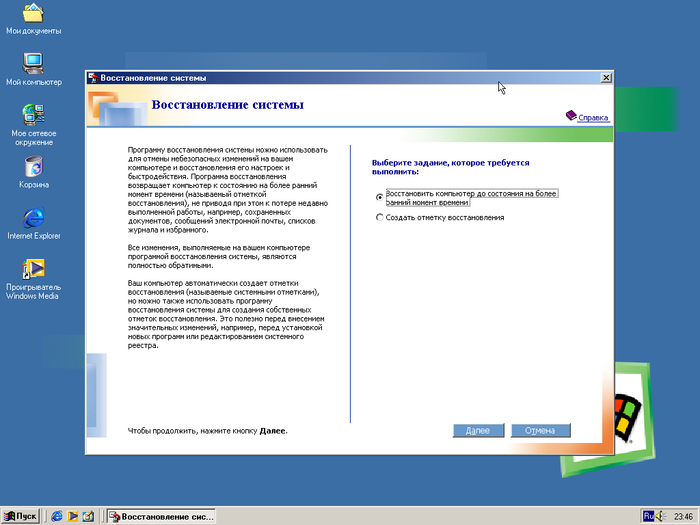
Task: Click the Мое сетевое окружение desktop icon
Action: click(x=33, y=113)
